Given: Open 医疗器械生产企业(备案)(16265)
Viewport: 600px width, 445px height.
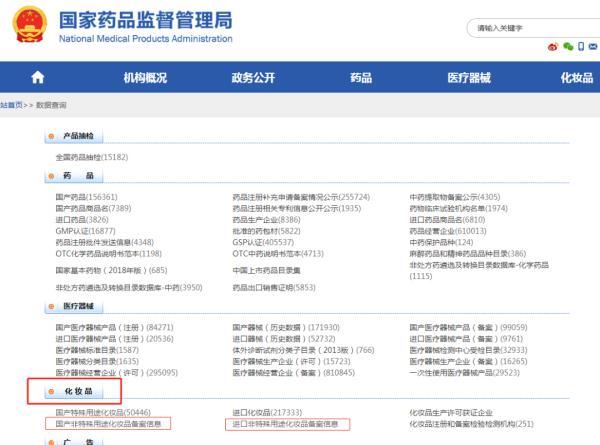Looking at the screenshot, I should point(468,362).
